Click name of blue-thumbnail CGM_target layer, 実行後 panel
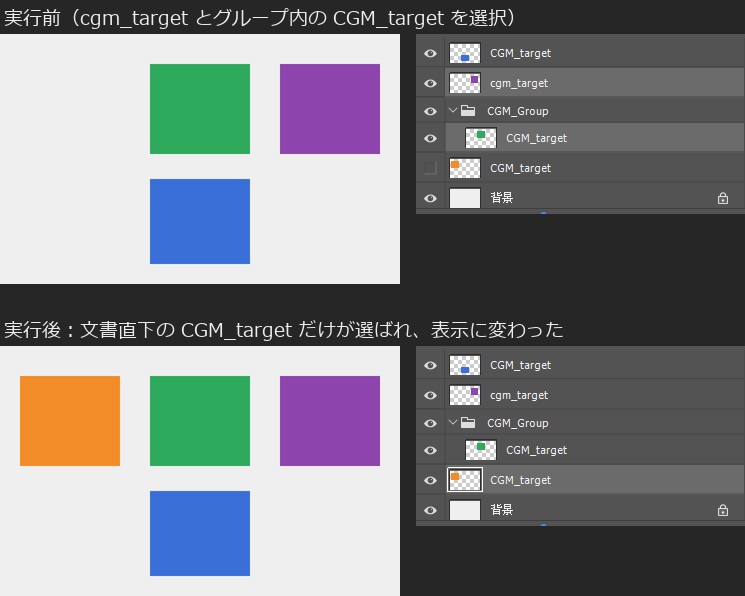 point(520,365)
